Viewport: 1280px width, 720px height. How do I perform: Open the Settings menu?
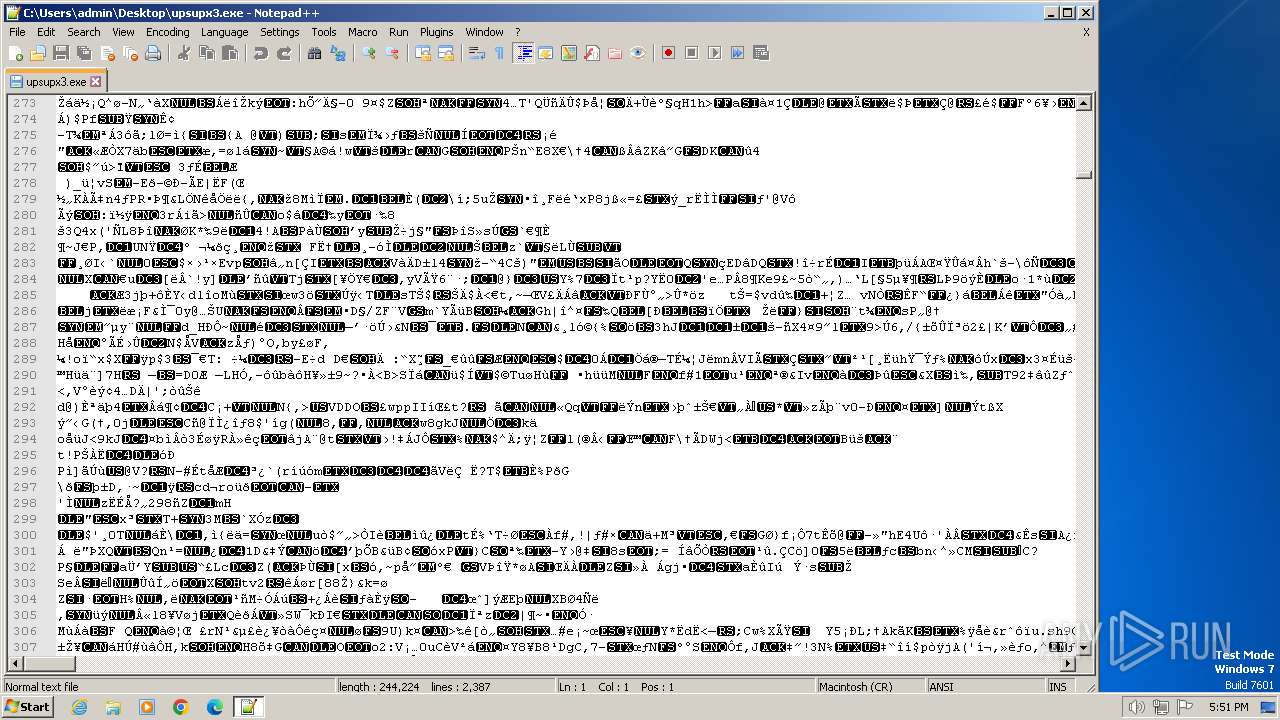point(279,32)
